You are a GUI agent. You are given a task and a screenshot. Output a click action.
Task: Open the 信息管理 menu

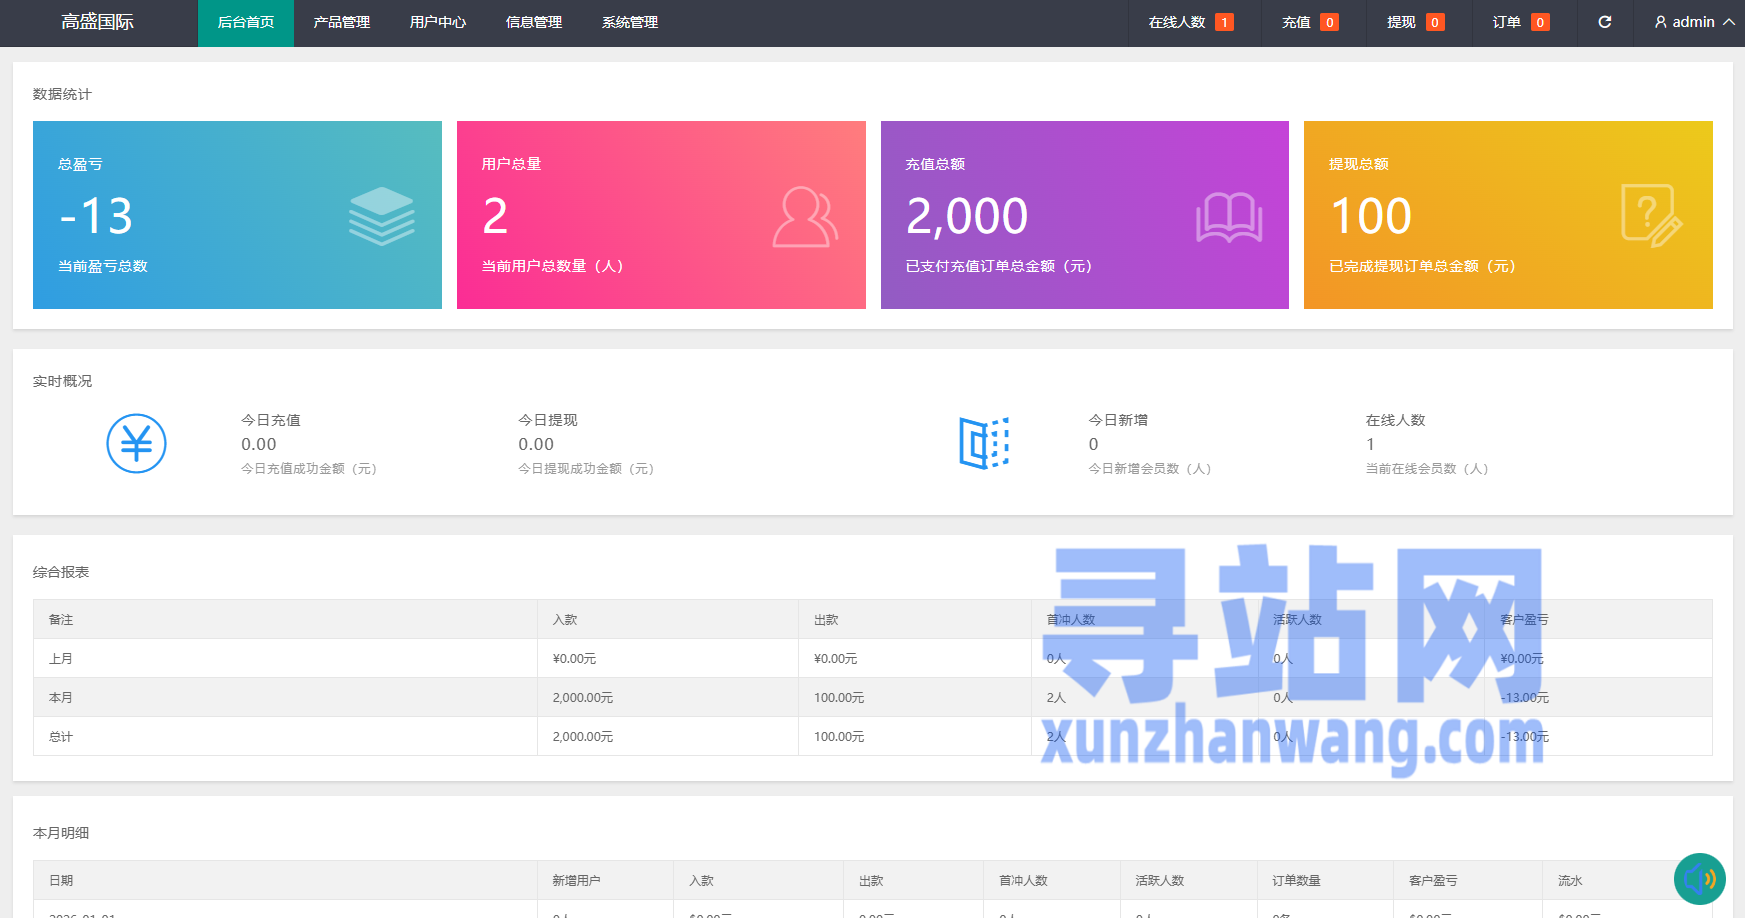click(x=533, y=22)
